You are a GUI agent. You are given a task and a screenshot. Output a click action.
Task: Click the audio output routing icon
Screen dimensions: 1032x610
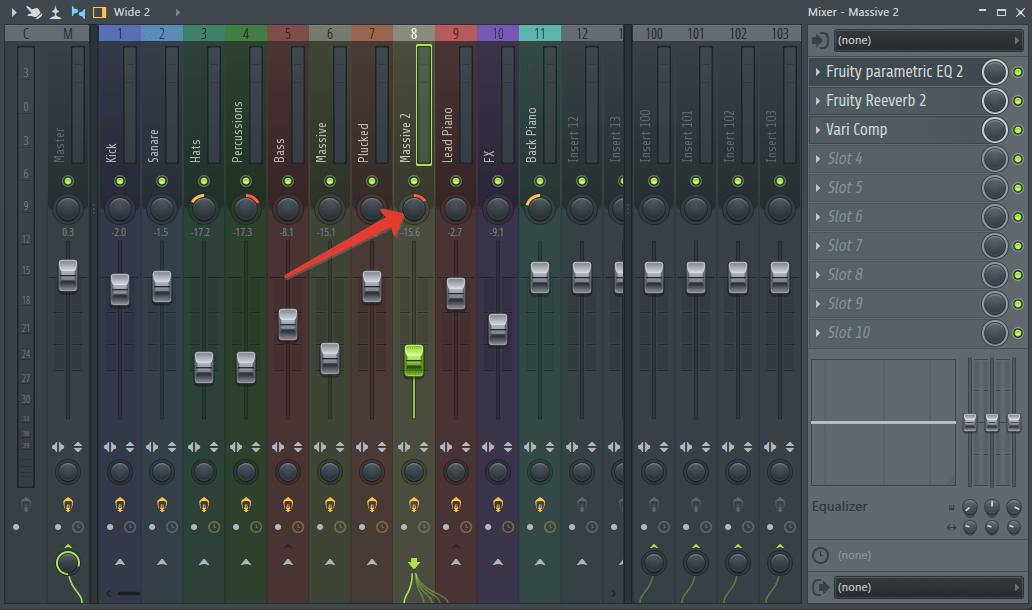821,587
